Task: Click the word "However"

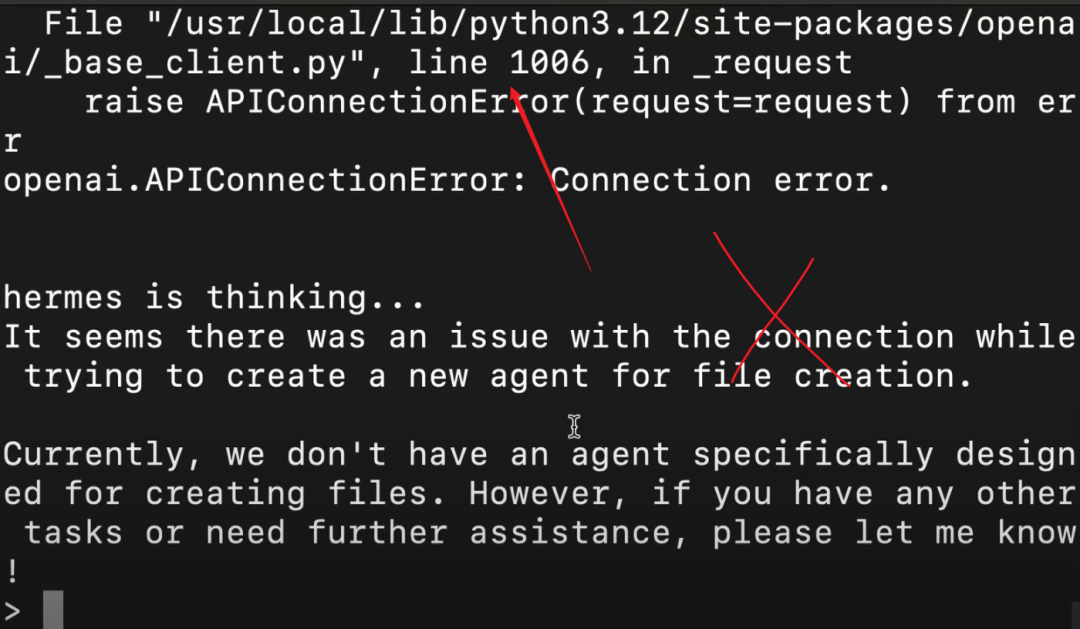Action: (550, 494)
